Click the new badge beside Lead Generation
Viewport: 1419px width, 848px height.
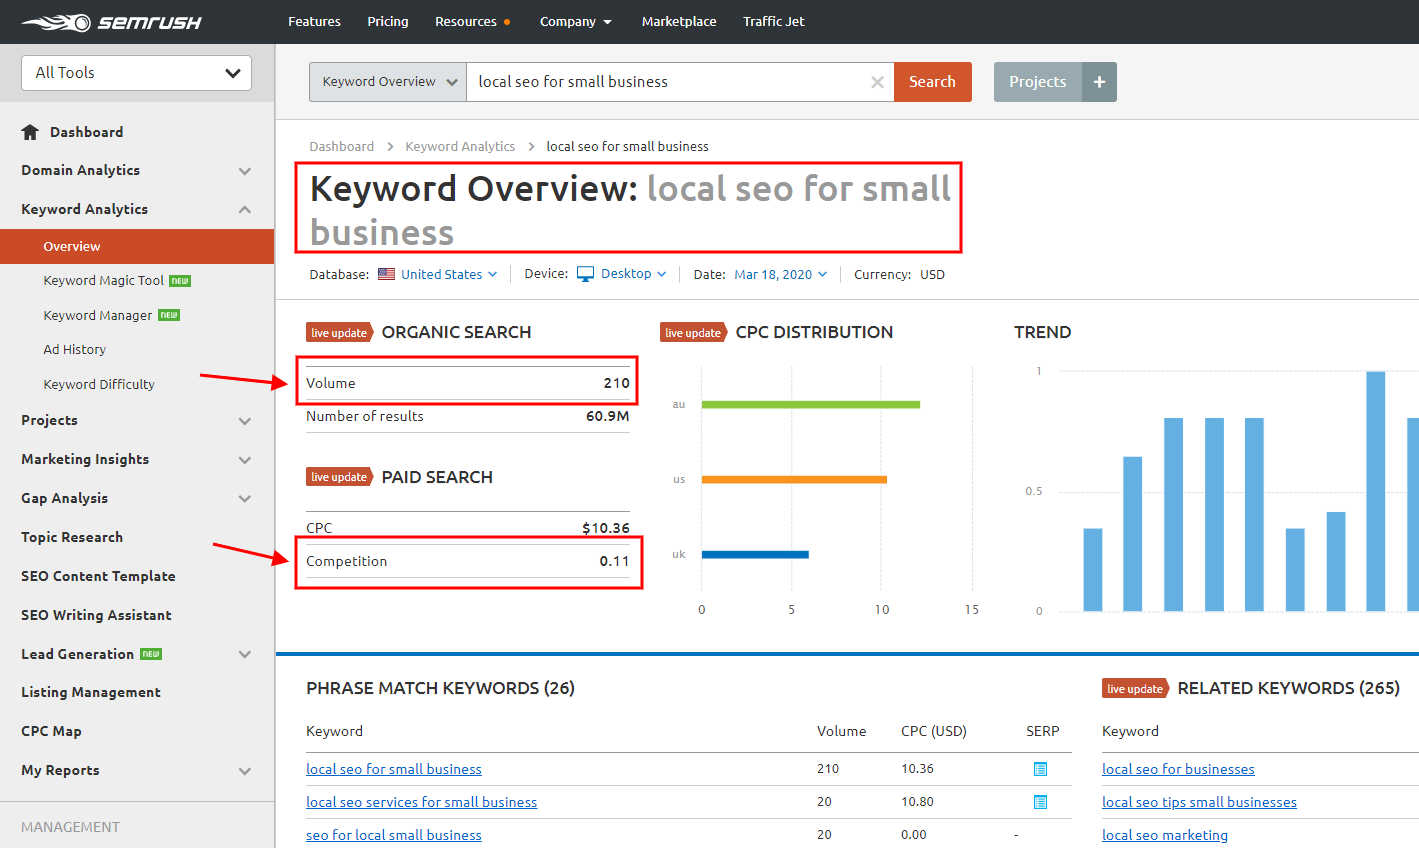[x=151, y=654]
